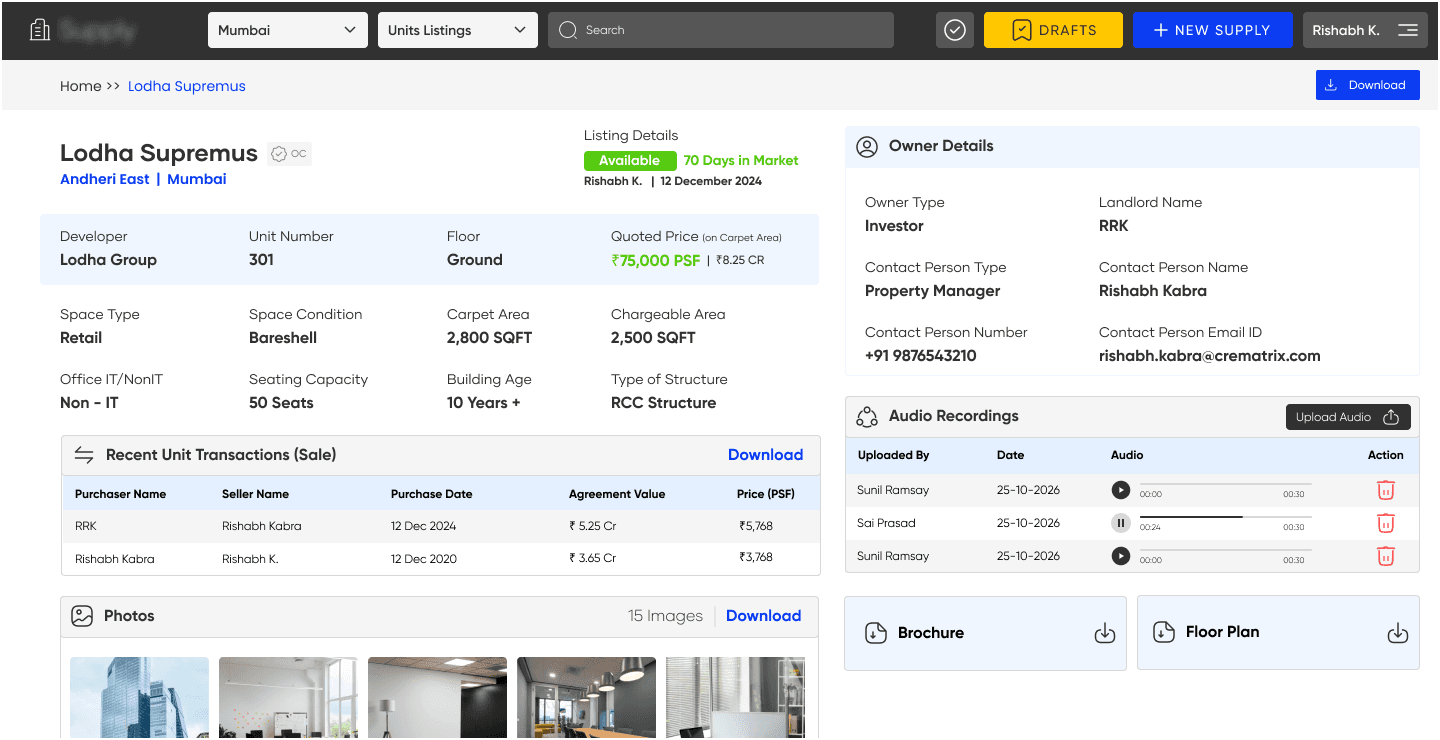Viewport: 1440px width, 740px height.
Task: Open the second photo thumbnail with white office
Action: 288,698
